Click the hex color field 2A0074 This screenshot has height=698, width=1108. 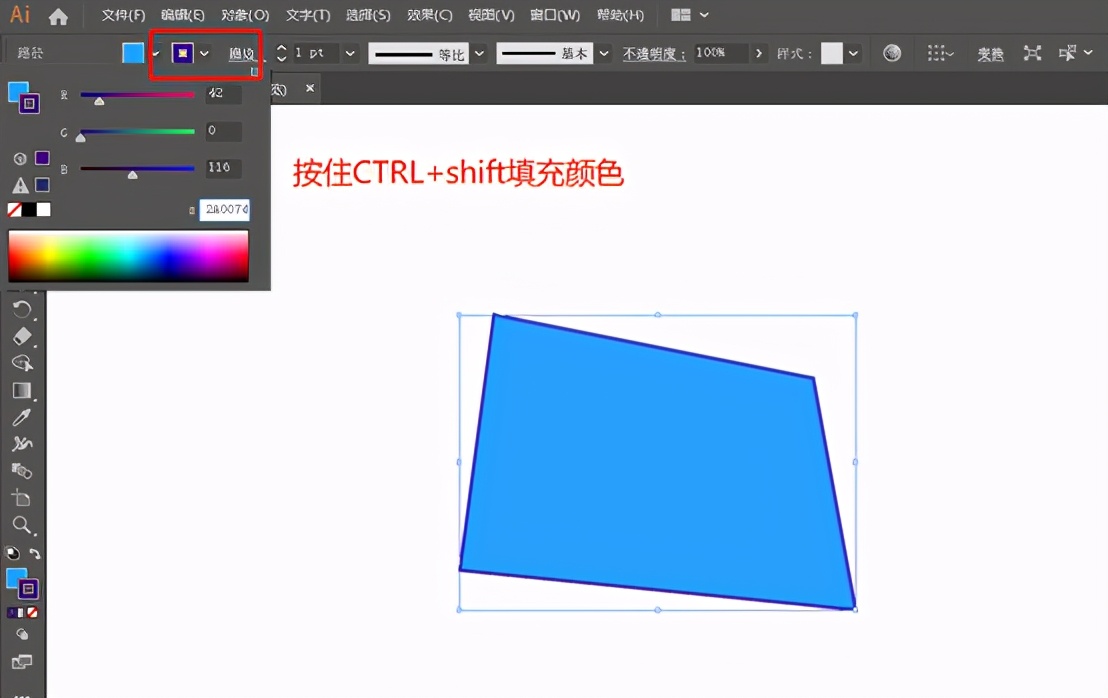click(225, 210)
